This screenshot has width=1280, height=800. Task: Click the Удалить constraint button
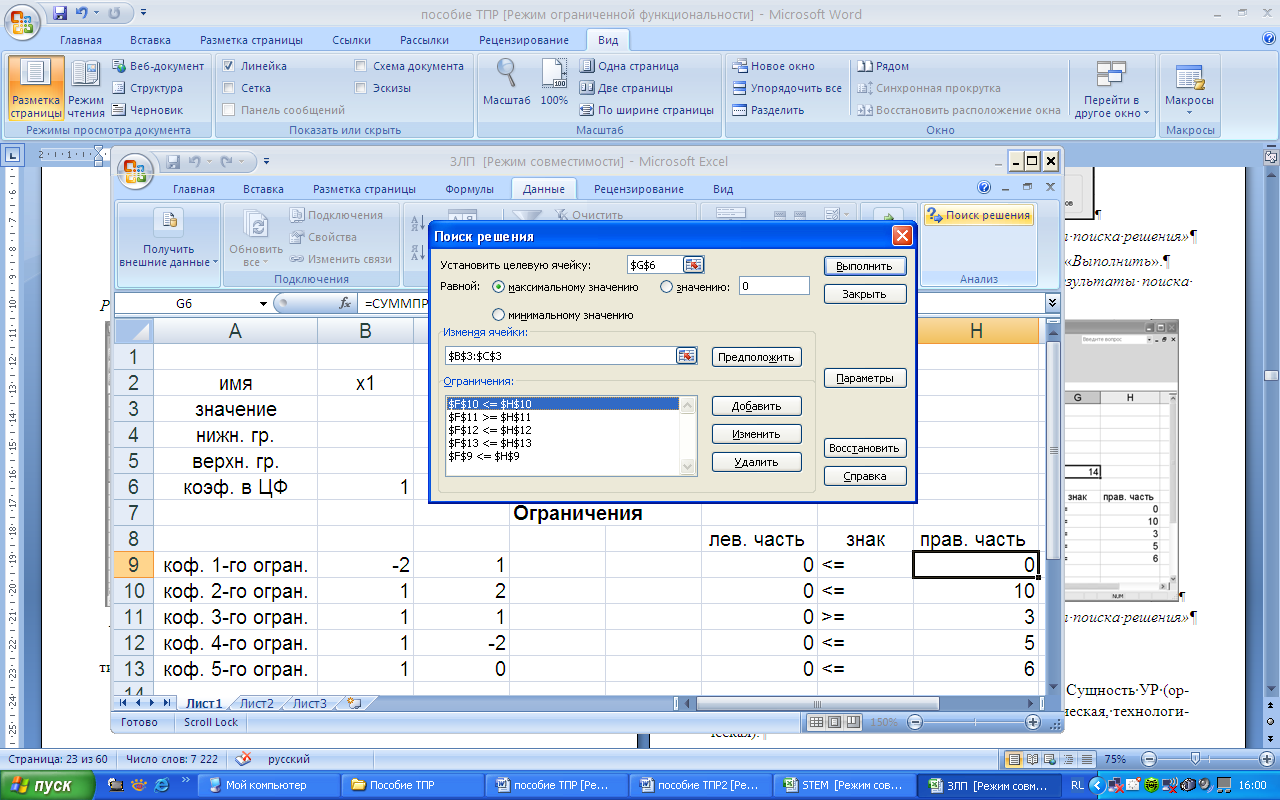[758, 462]
